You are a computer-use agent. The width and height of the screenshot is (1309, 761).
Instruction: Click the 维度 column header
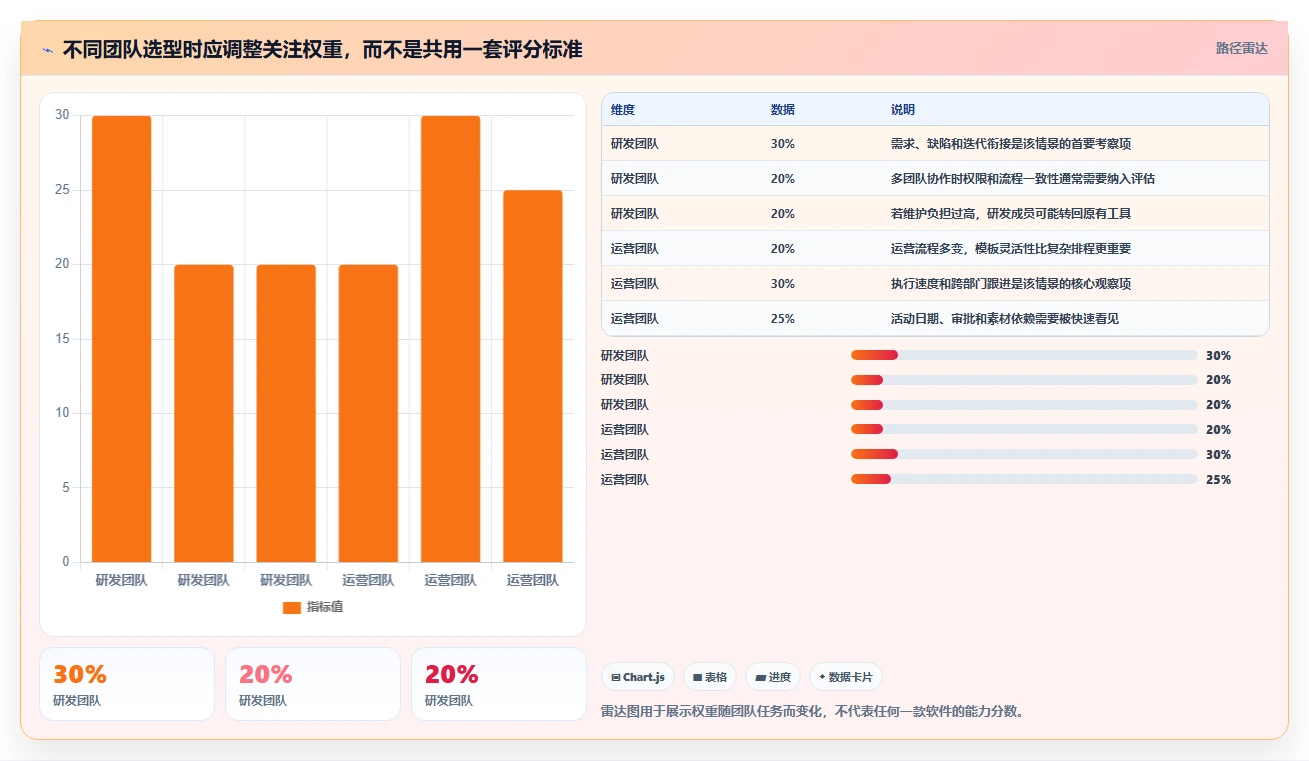pyautogui.click(x=623, y=110)
